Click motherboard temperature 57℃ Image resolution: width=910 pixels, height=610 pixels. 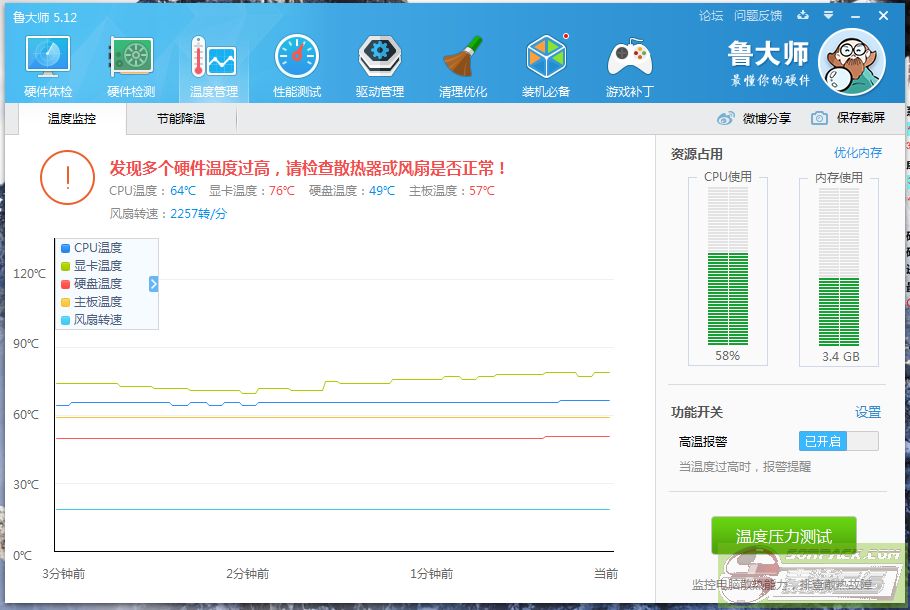coord(482,191)
